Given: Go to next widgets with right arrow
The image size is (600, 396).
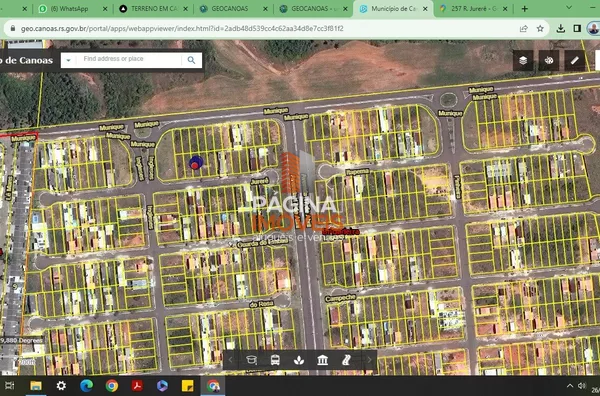Looking at the screenshot, I should click(369, 360).
